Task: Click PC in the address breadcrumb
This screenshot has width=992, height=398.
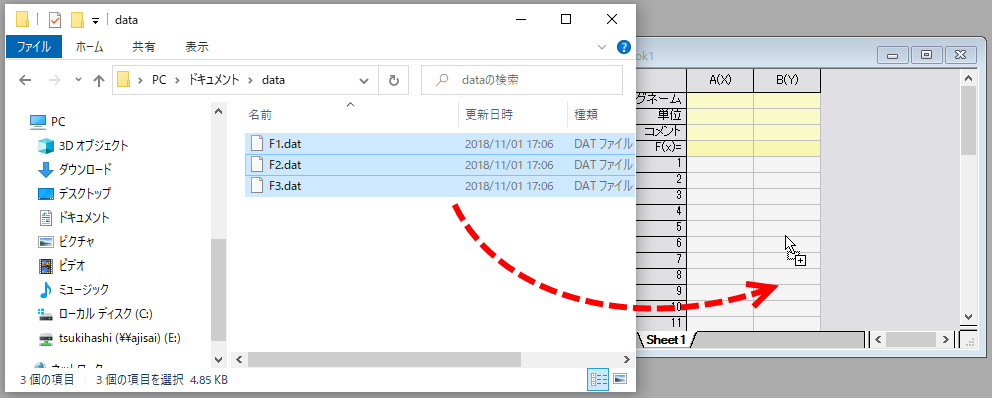Action: click(158, 80)
